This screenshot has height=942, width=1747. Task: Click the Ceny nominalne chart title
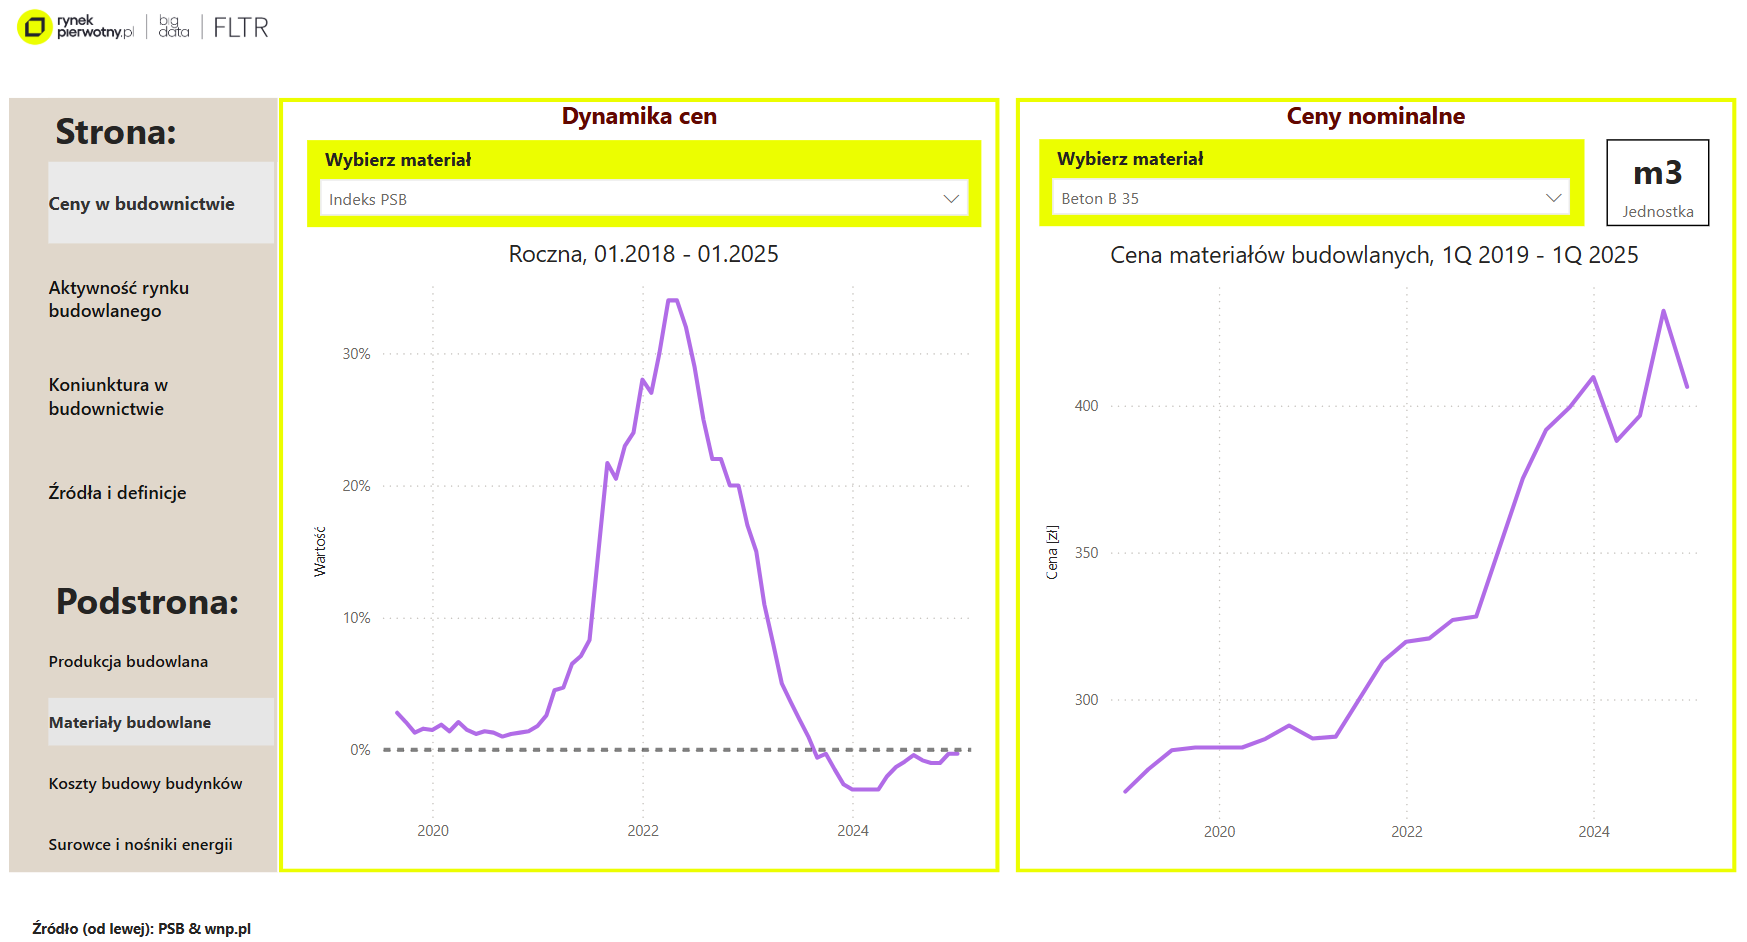[1375, 116]
